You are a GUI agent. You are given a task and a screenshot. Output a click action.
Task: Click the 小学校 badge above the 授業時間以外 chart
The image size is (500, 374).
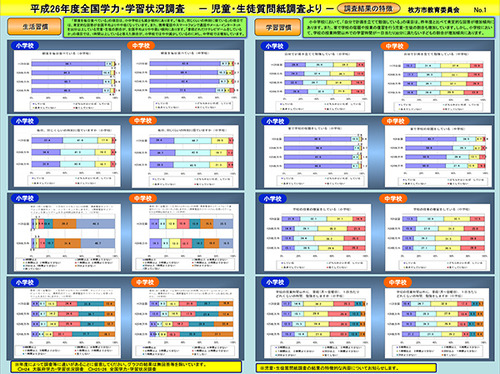click(275, 282)
